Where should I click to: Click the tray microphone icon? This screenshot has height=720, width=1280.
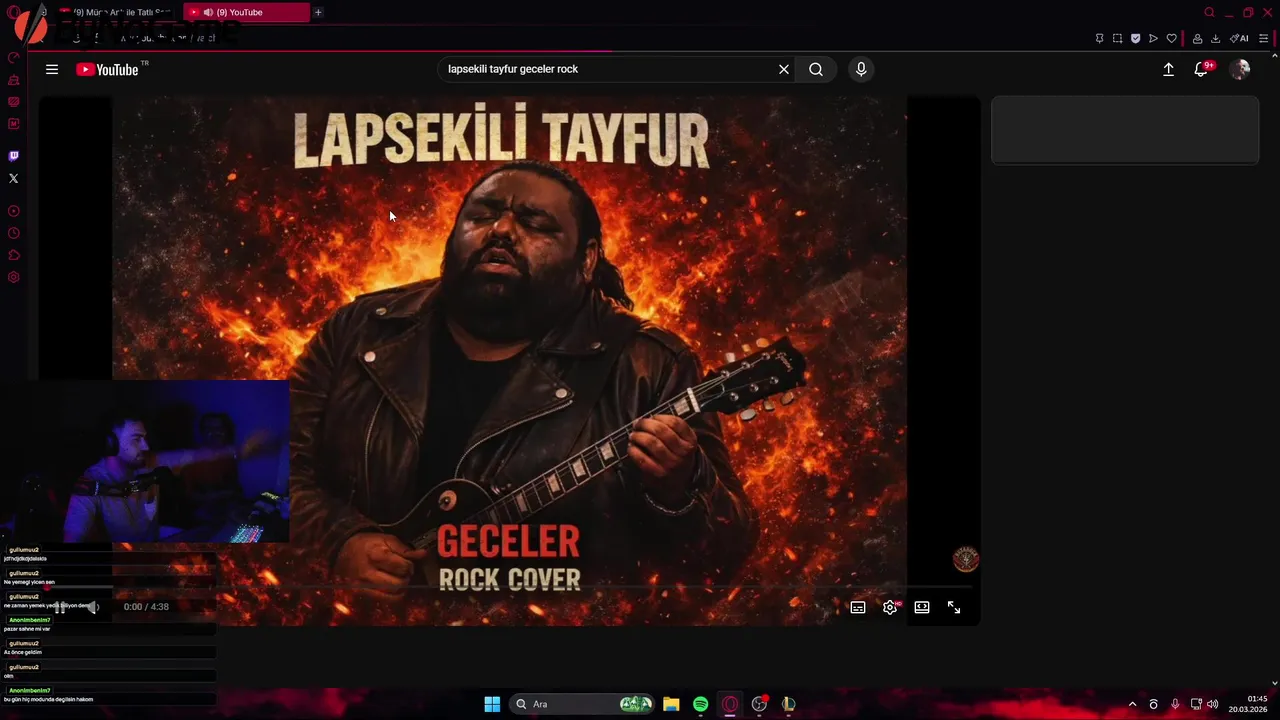tap(1175, 704)
